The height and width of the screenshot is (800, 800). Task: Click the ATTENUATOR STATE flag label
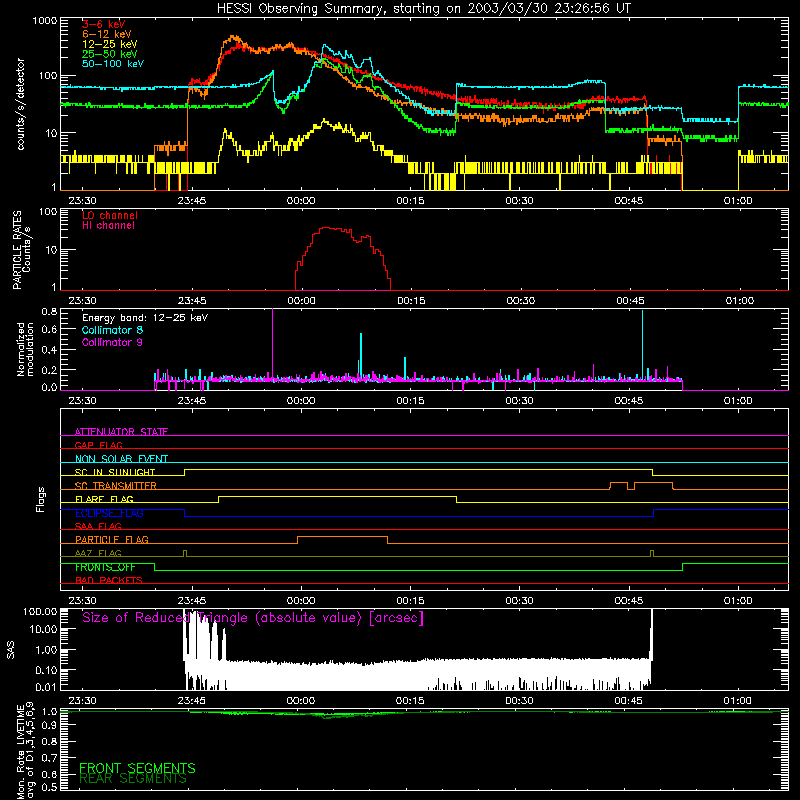click(121, 432)
